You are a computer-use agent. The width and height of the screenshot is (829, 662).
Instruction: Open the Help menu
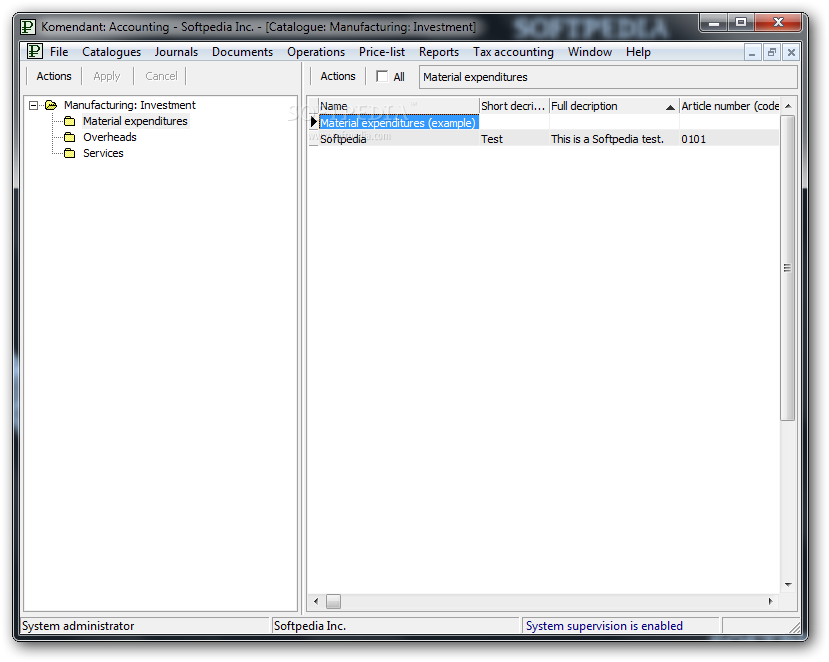[x=638, y=52]
